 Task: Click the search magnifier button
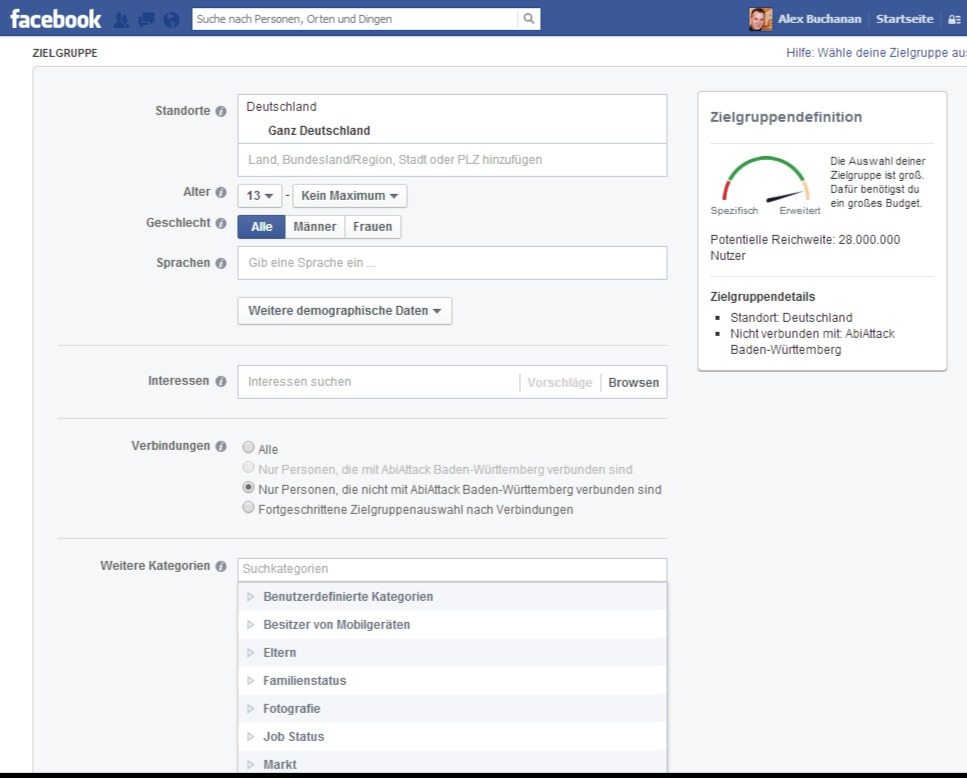click(528, 19)
